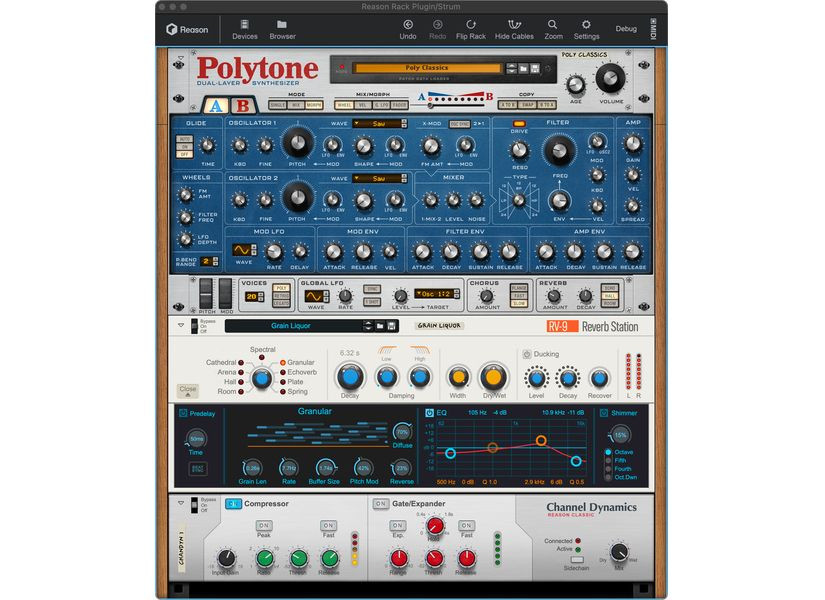Save the Grain Liquor patch
Screen dimensions: 825x600
[391, 326]
